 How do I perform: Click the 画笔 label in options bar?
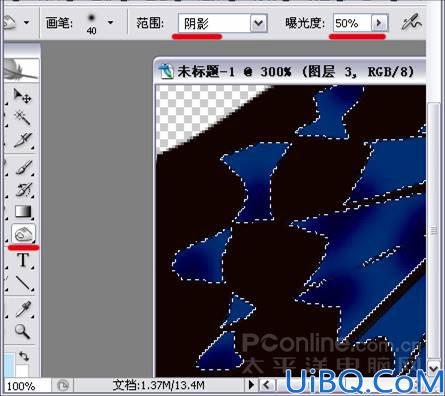point(59,23)
